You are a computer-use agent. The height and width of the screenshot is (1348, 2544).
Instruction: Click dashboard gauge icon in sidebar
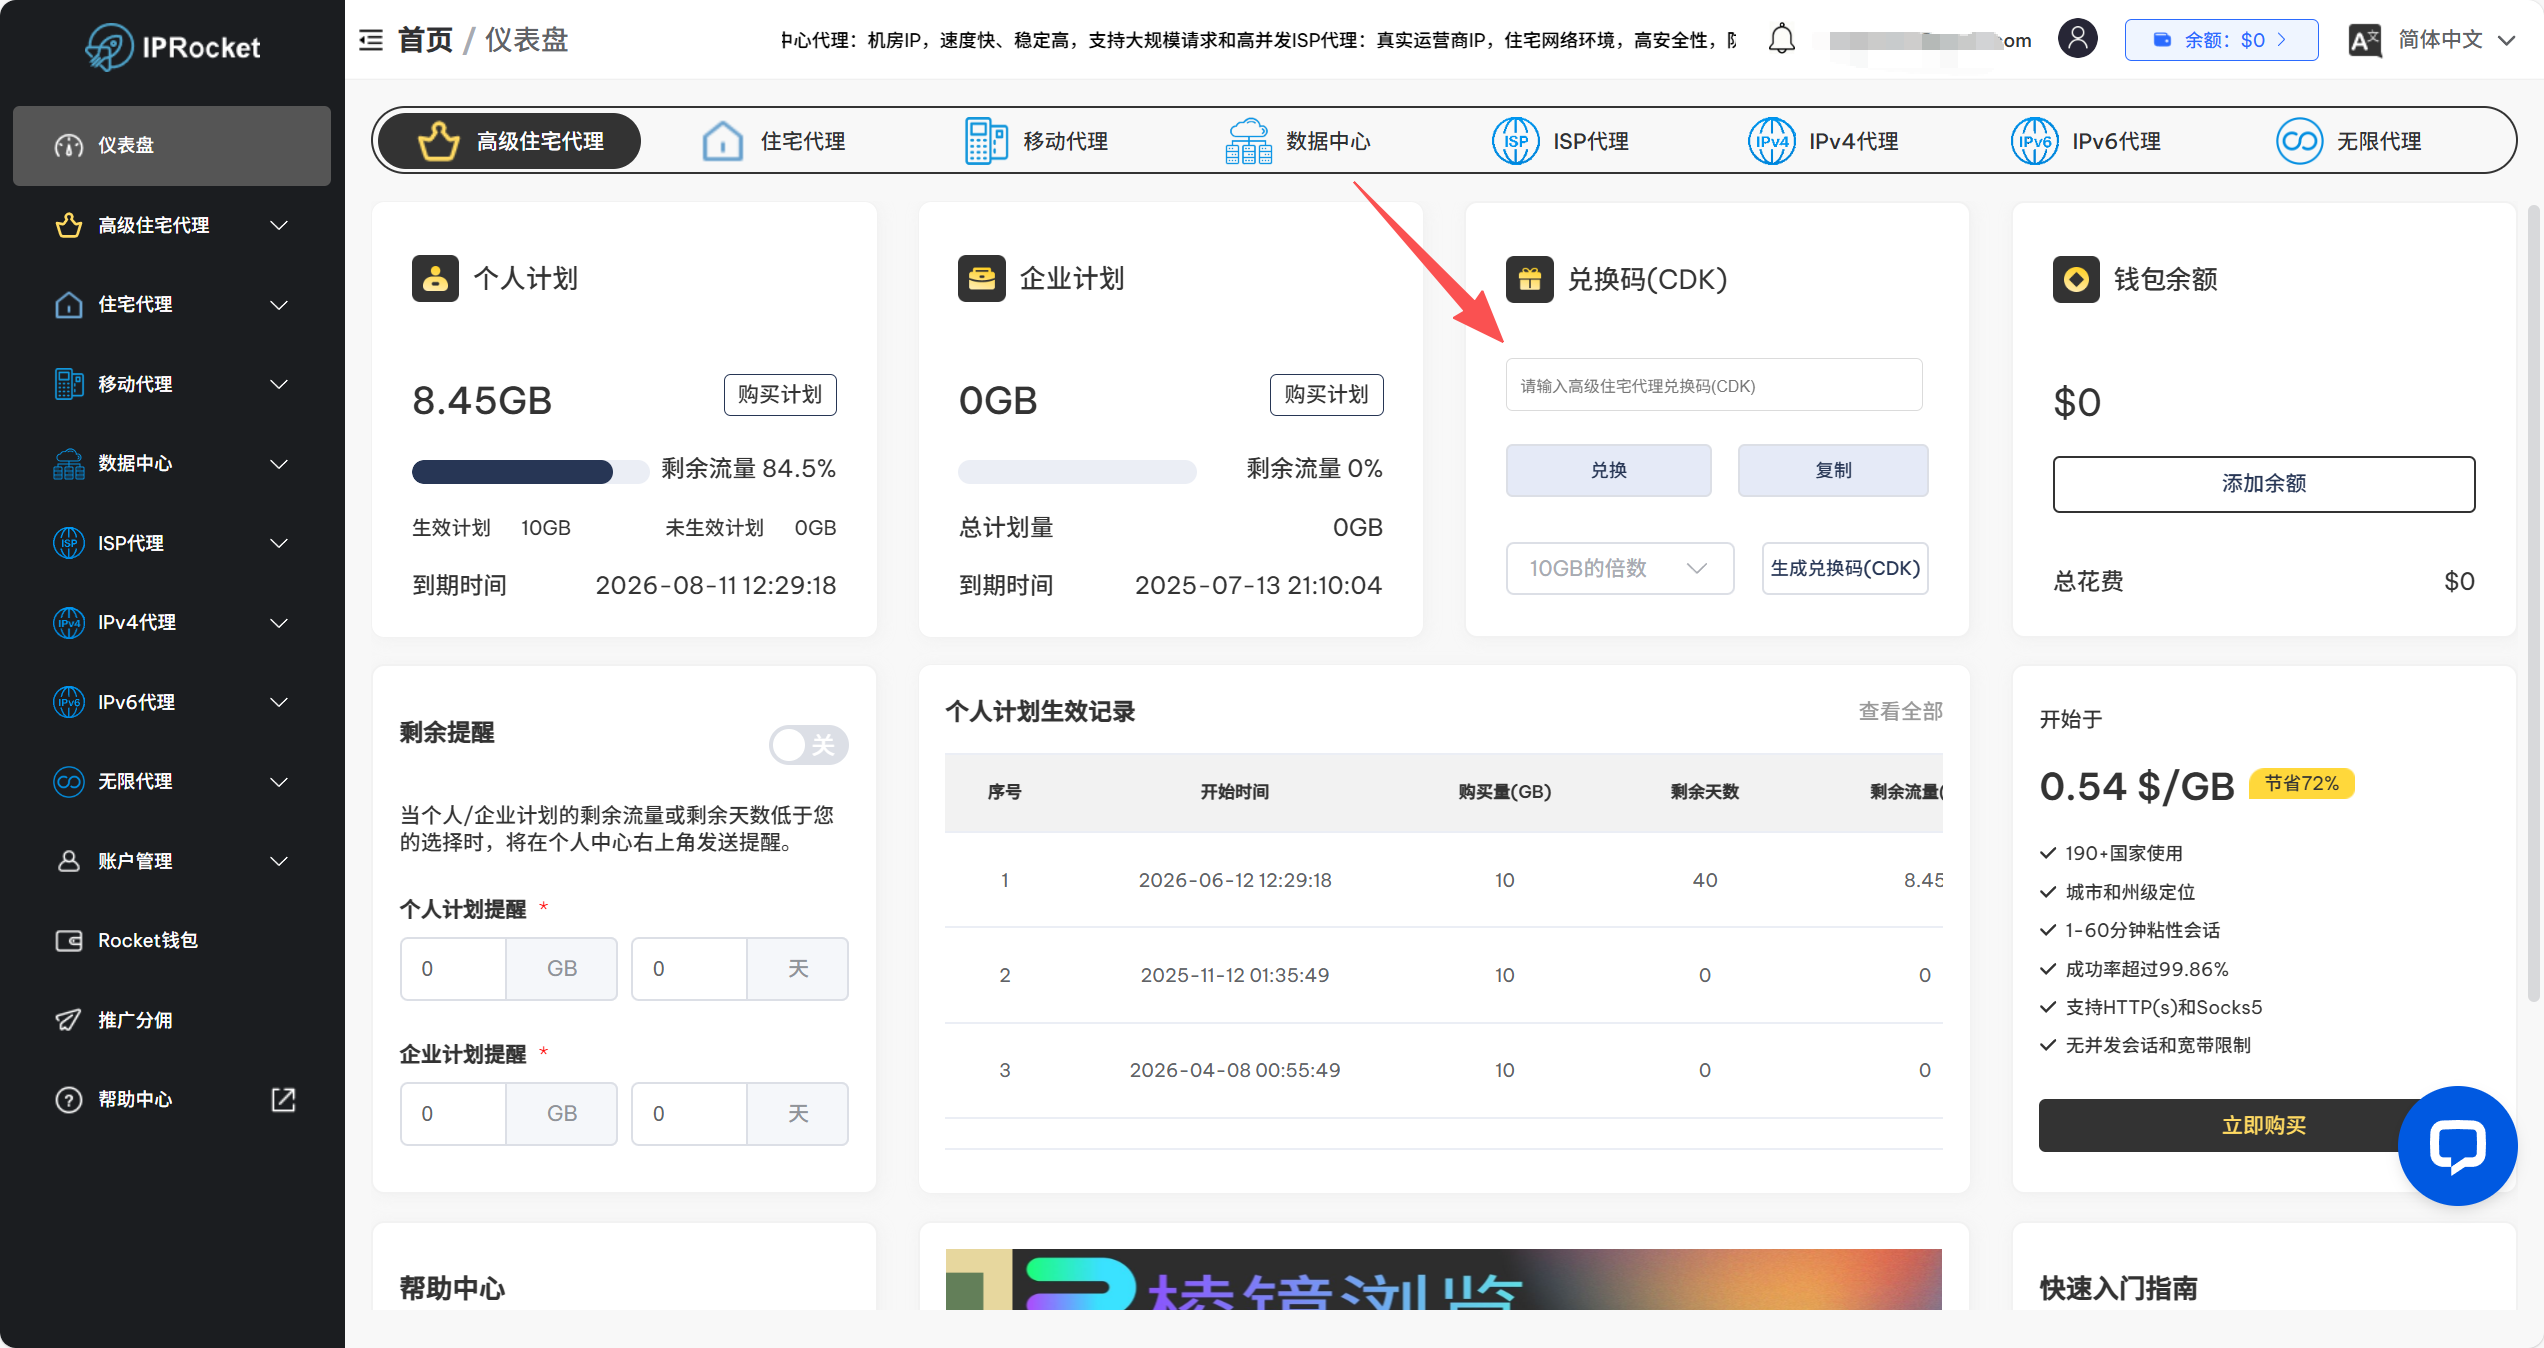click(x=68, y=145)
